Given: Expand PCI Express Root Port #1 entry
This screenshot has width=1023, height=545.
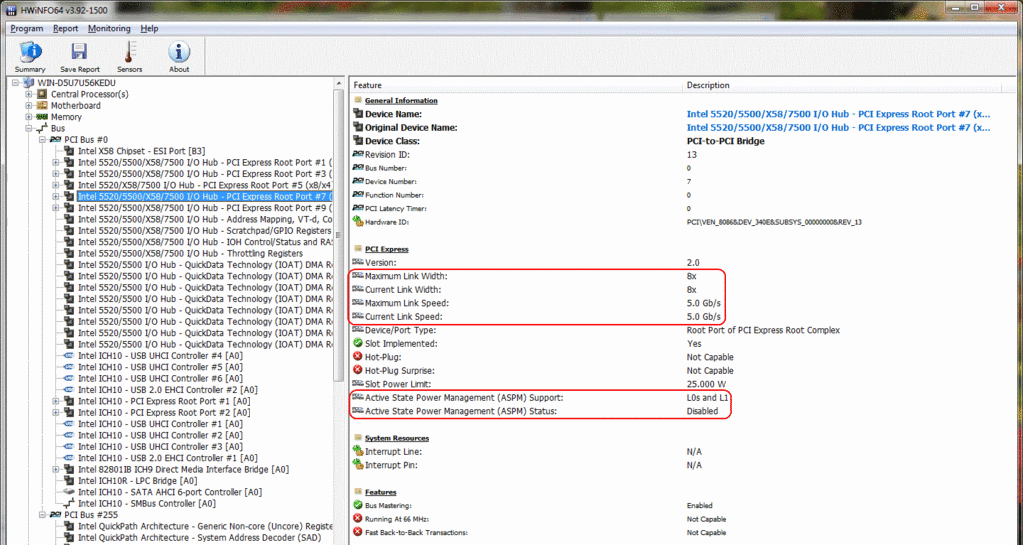Looking at the screenshot, I should pyautogui.click(x=56, y=162).
